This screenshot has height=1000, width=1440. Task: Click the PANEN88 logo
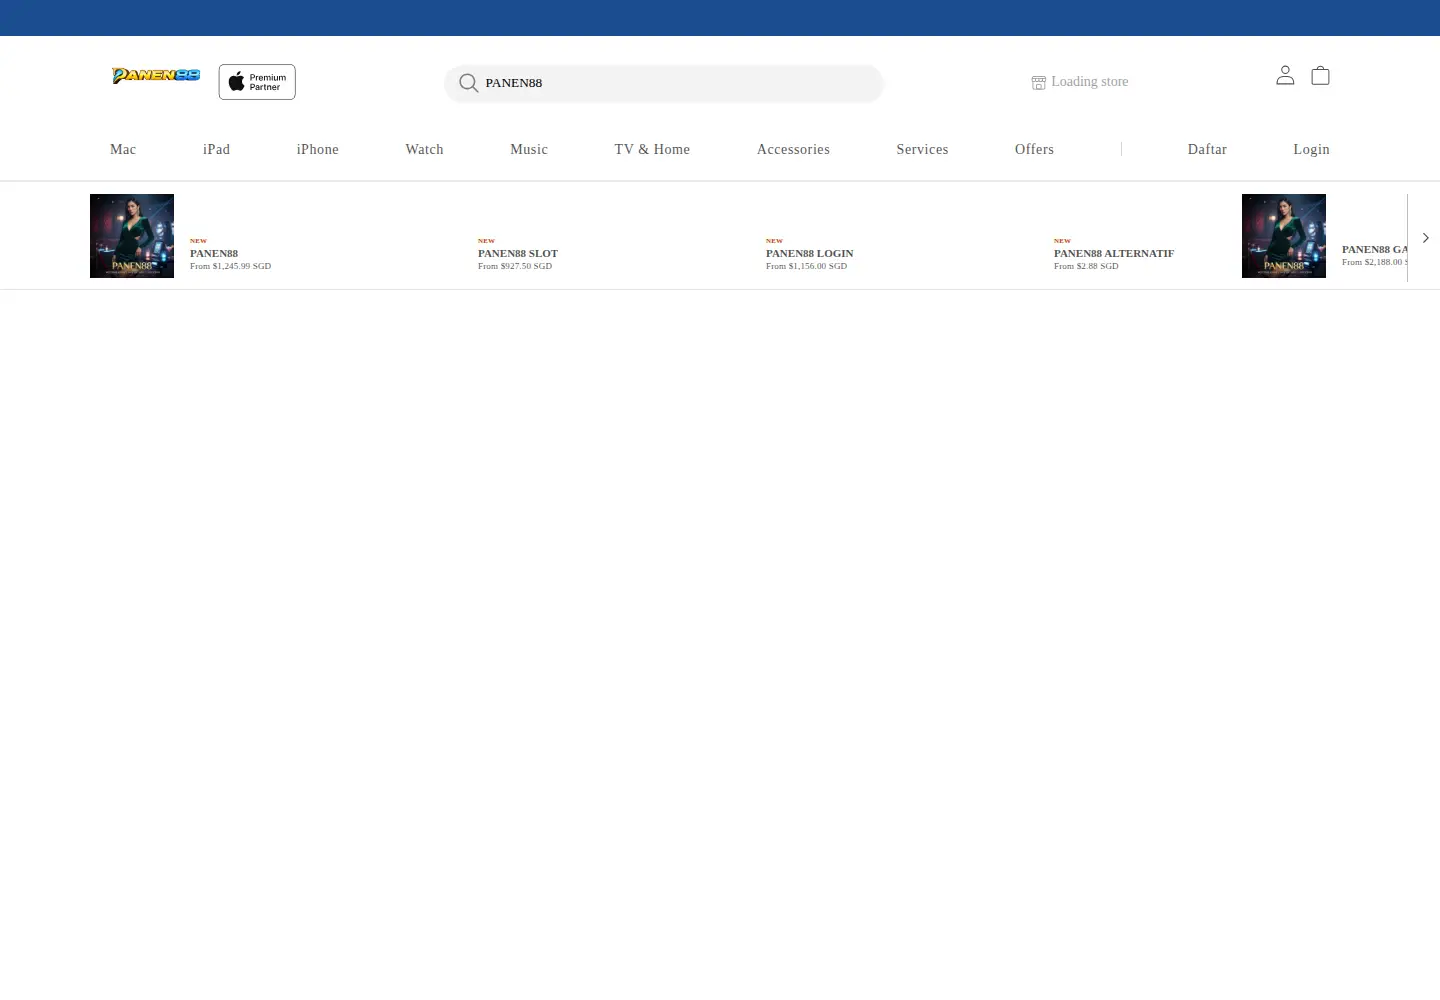pos(156,75)
